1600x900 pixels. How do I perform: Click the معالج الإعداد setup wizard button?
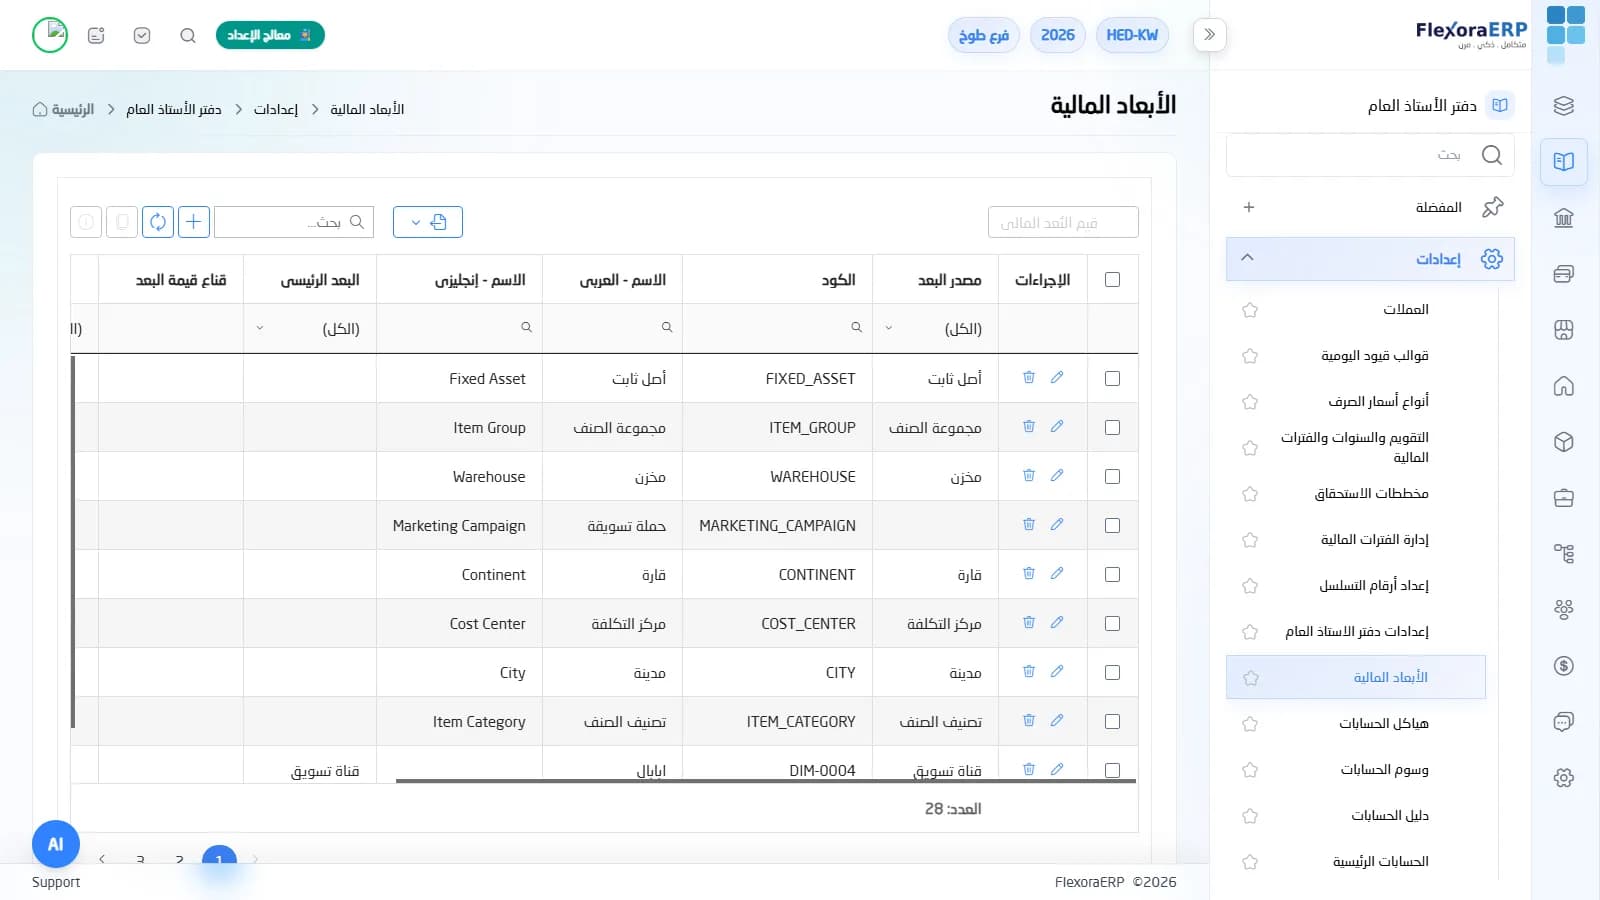tap(270, 35)
